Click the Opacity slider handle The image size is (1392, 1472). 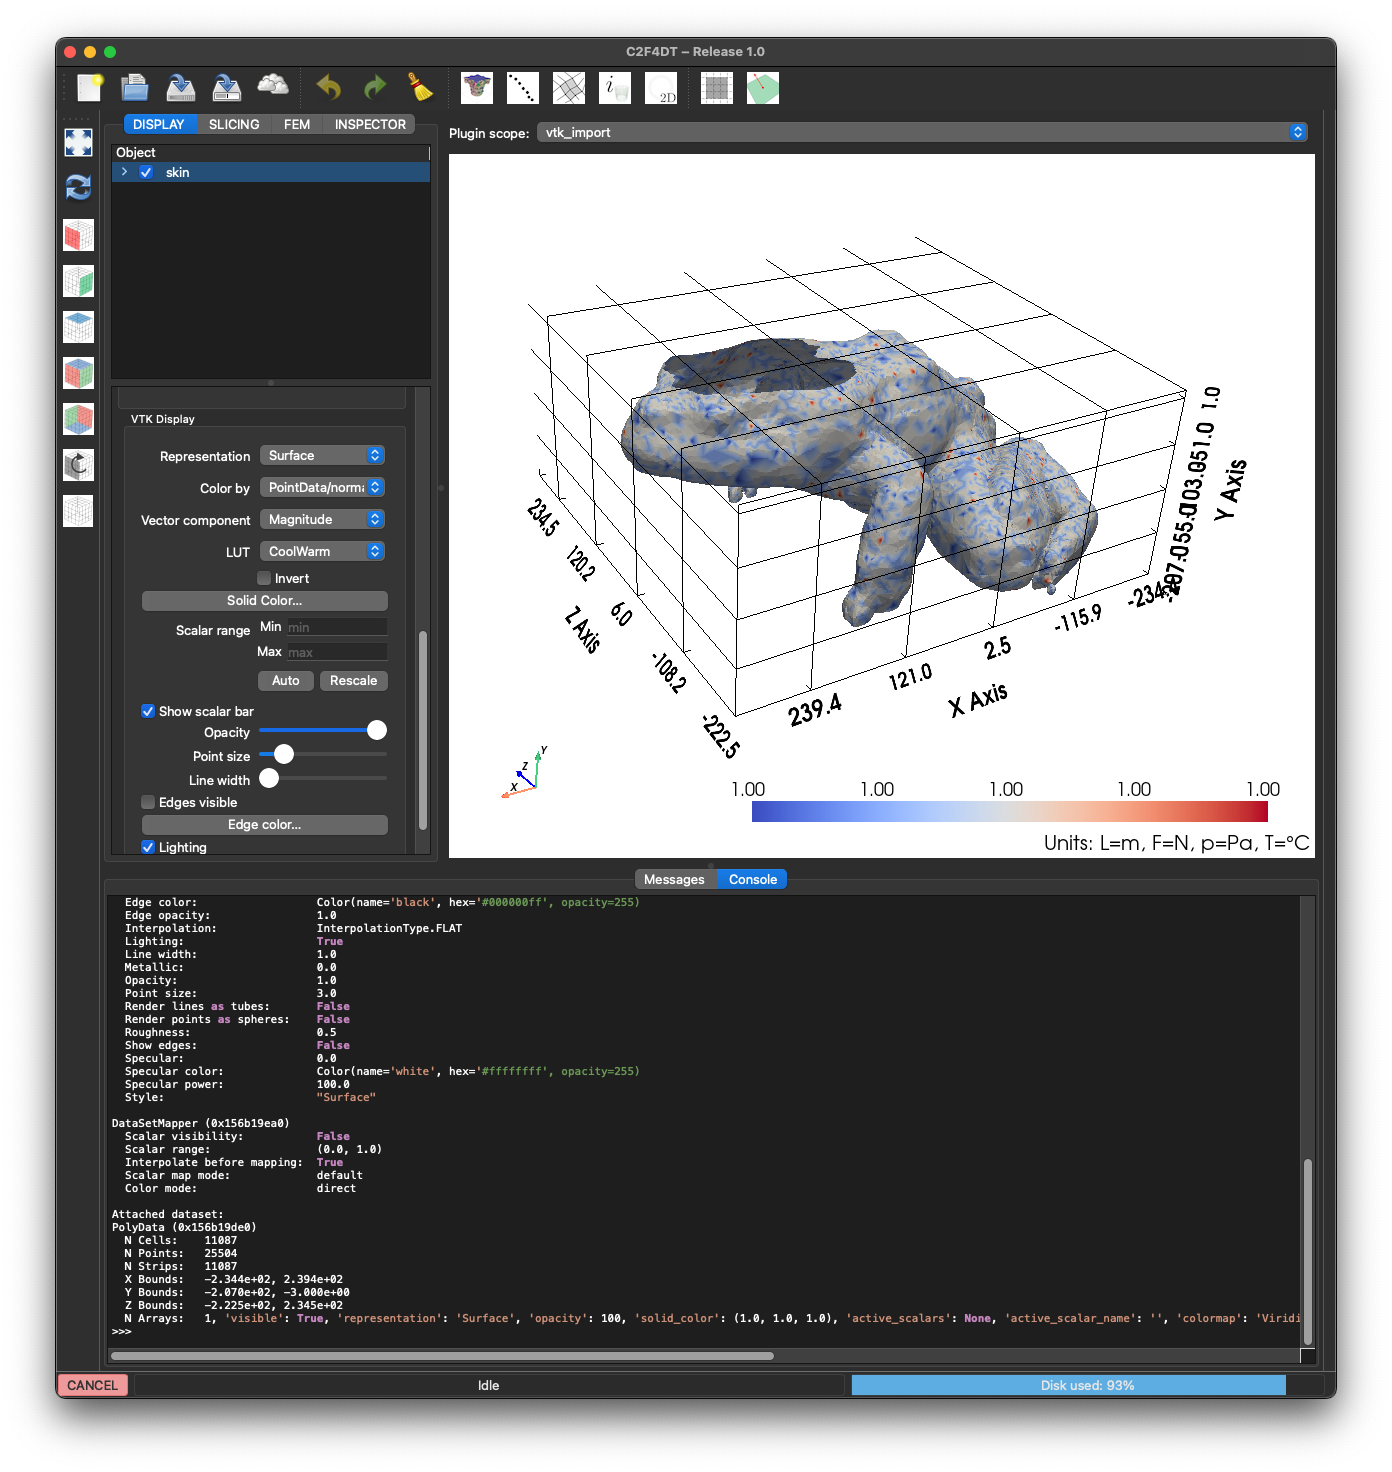pyautogui.click(x=376, y=730)
